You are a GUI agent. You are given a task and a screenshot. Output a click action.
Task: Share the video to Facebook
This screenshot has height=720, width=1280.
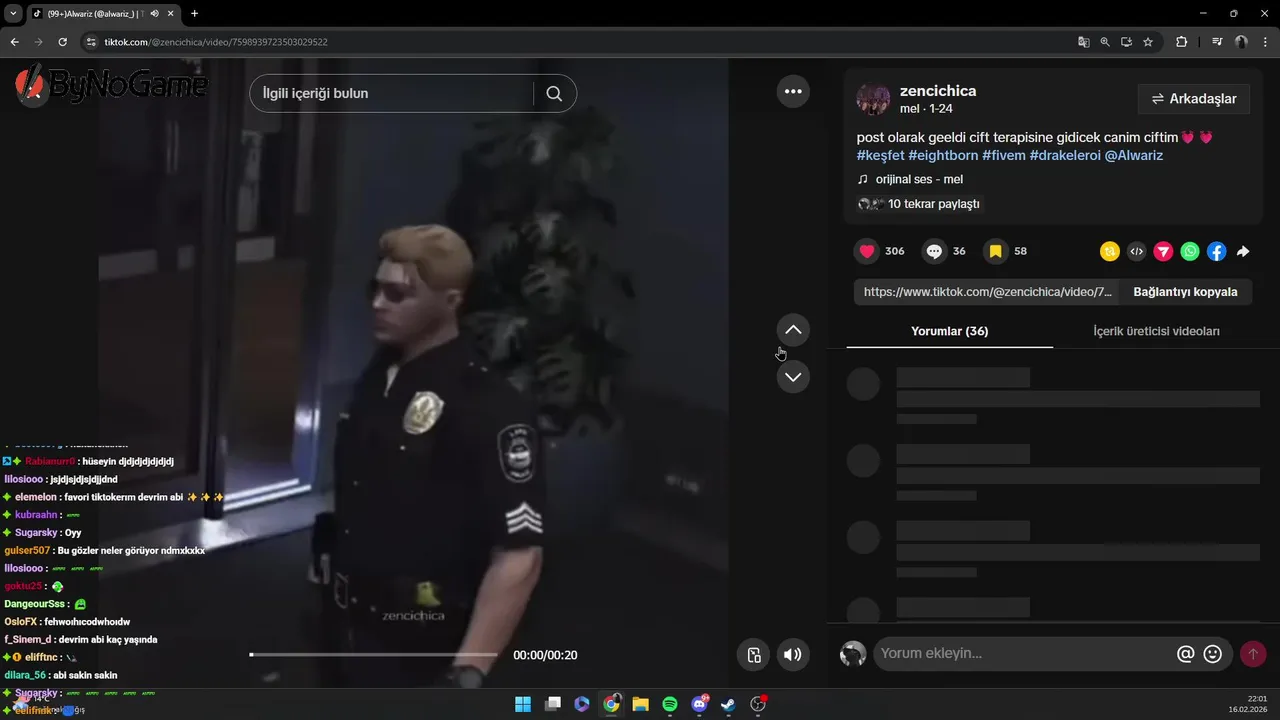click(1216, 252)
